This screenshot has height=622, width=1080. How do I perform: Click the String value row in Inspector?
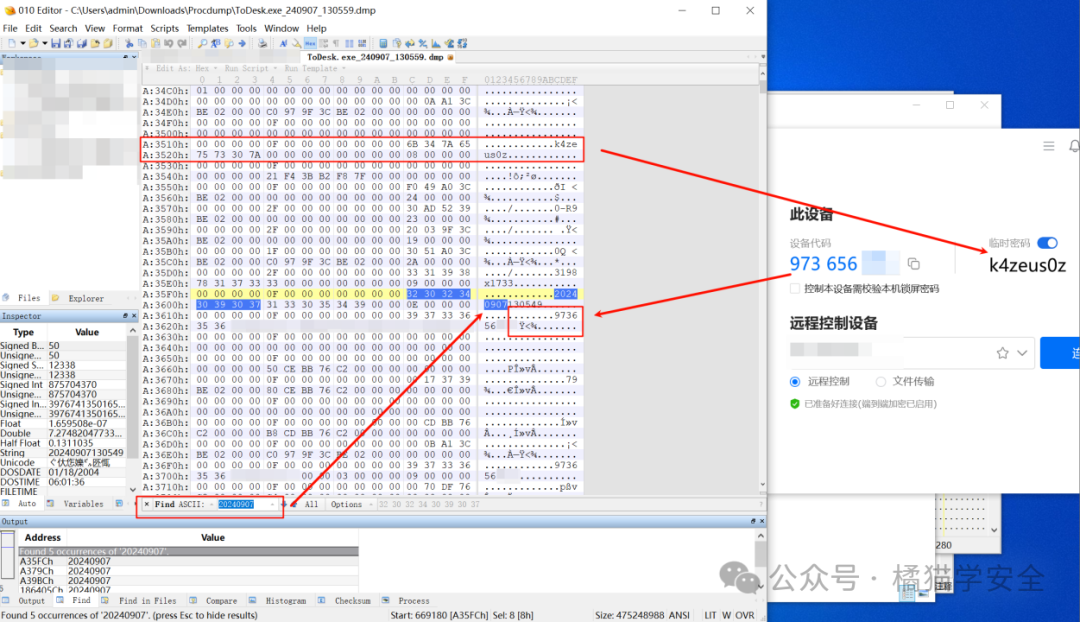pos(63,453)
